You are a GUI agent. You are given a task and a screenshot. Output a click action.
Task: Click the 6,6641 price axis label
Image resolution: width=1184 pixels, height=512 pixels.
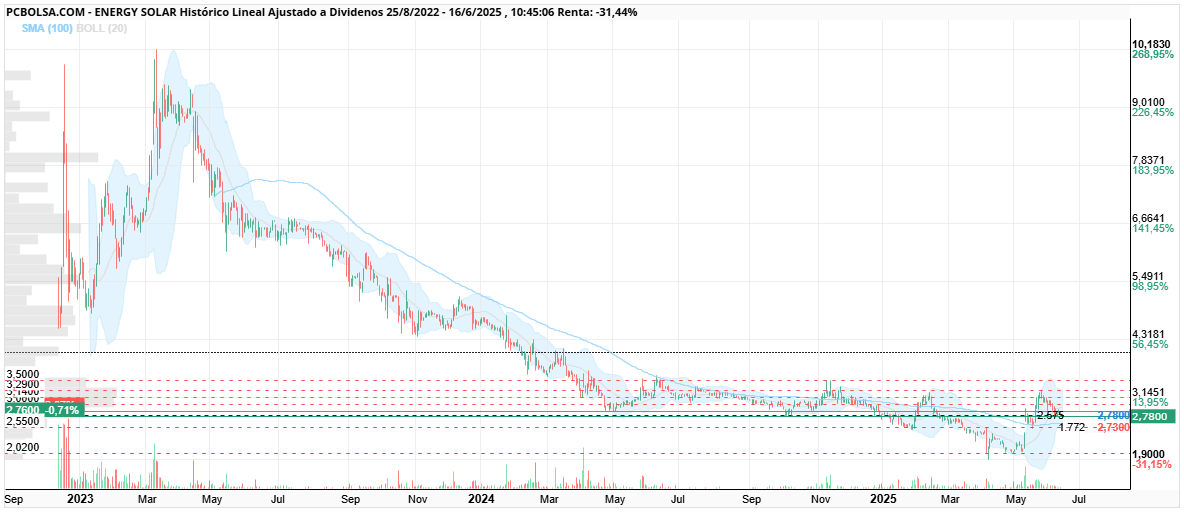(x=1150, y=217)
